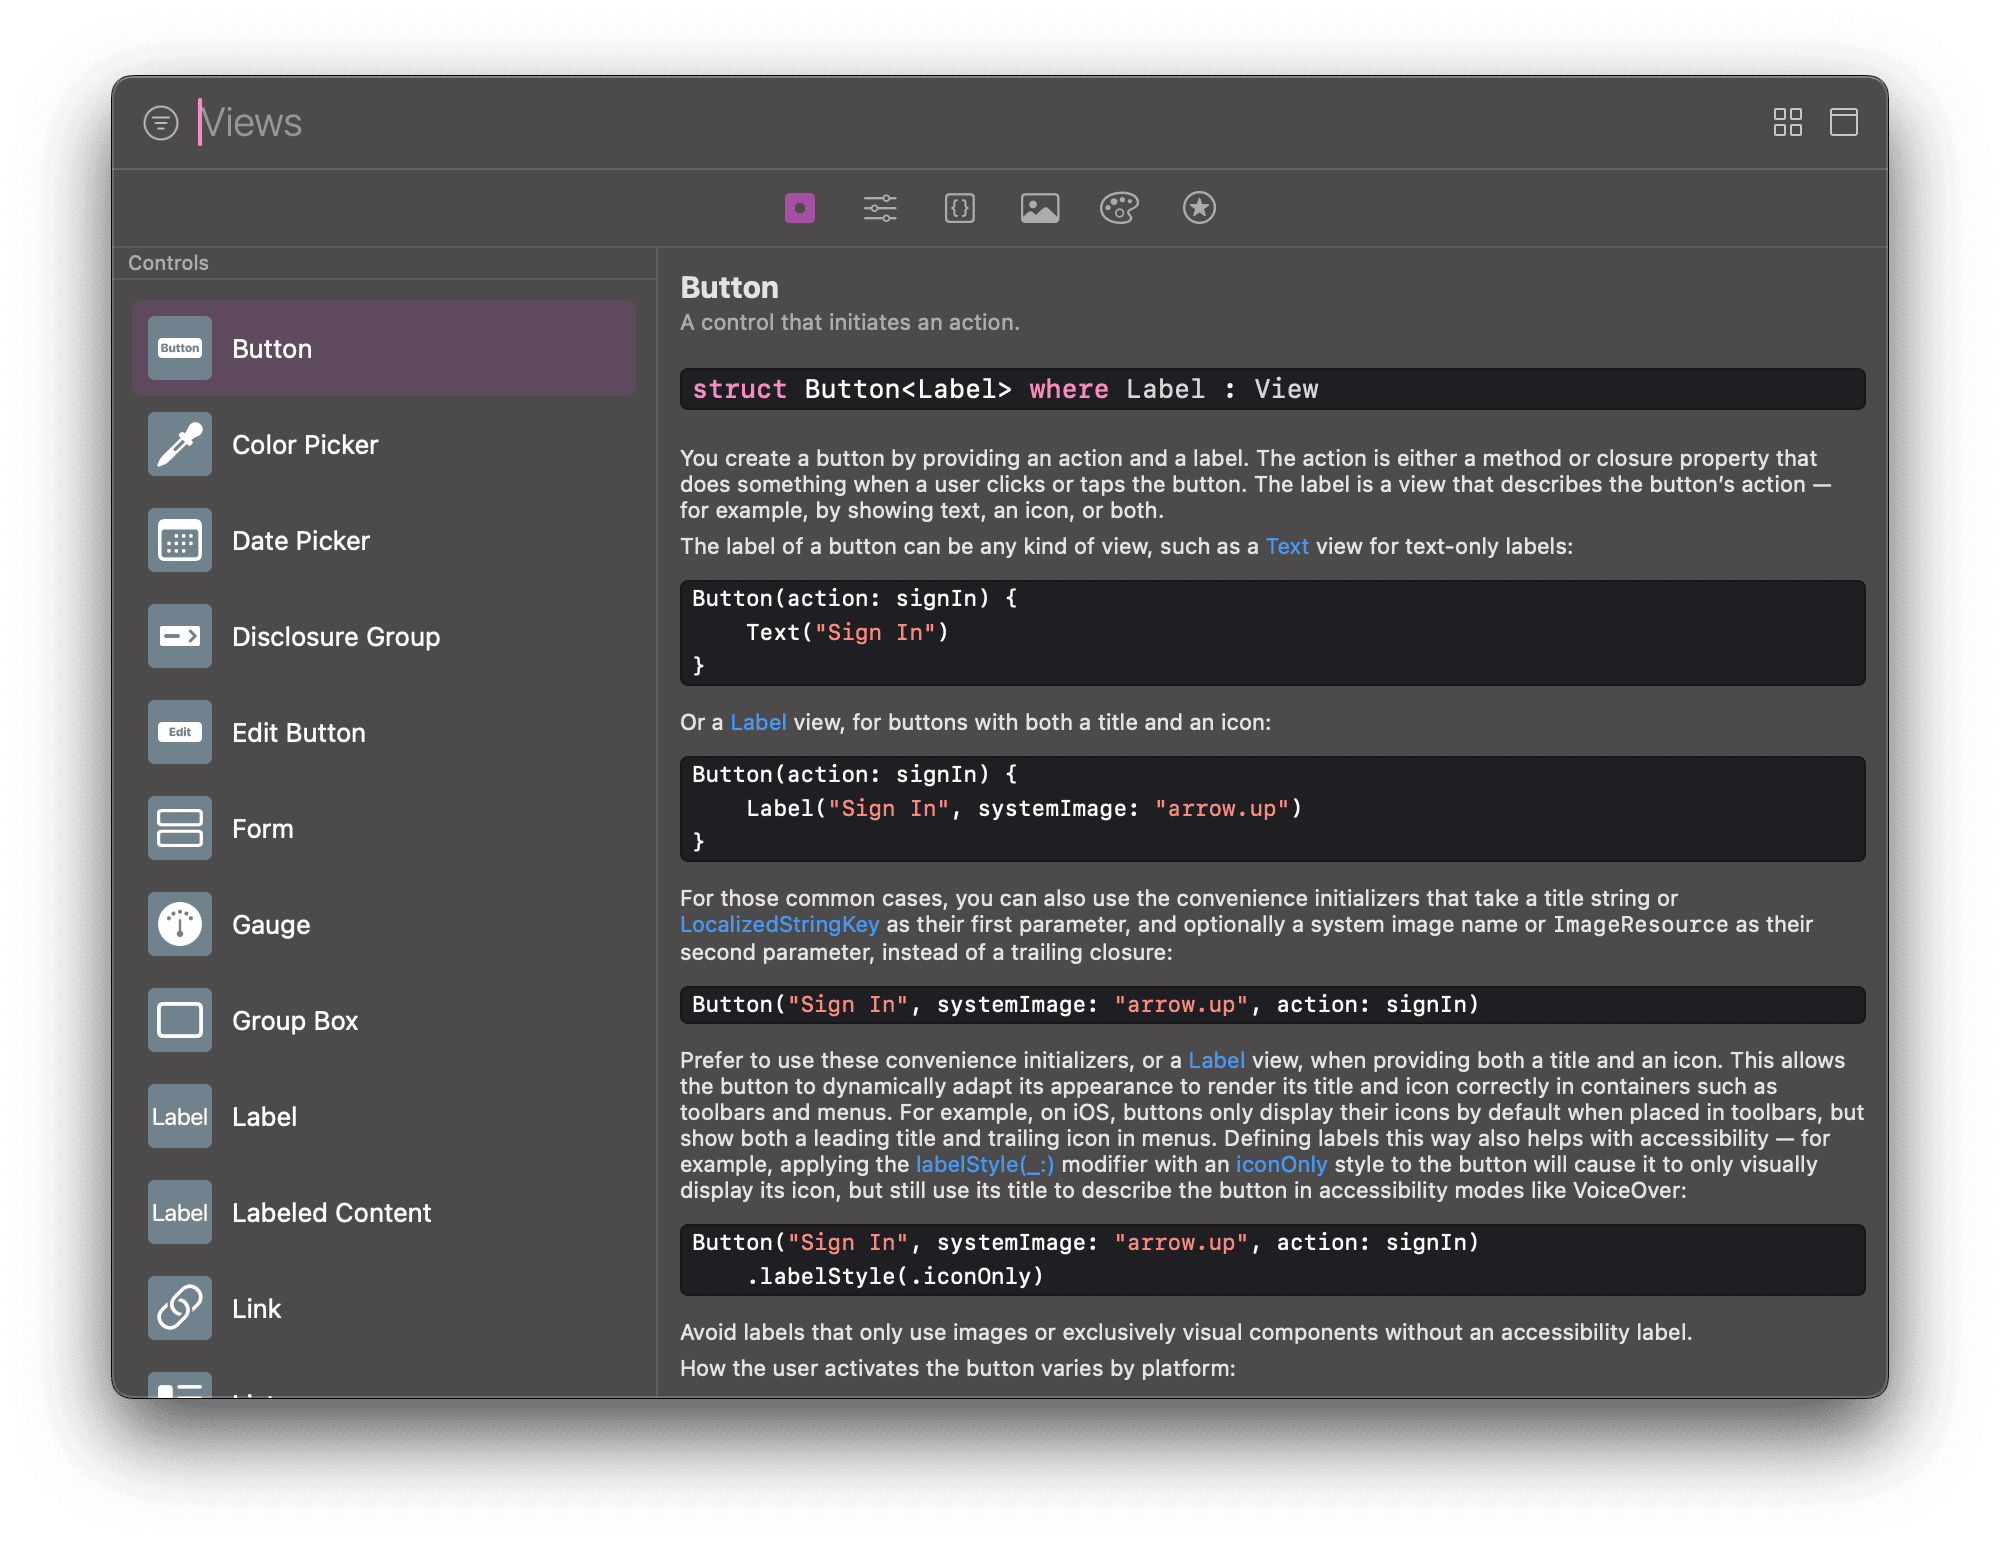Screen dimensions: 2000x1546
Task: Select the Label list row
Action: [x=384, y=1116]
